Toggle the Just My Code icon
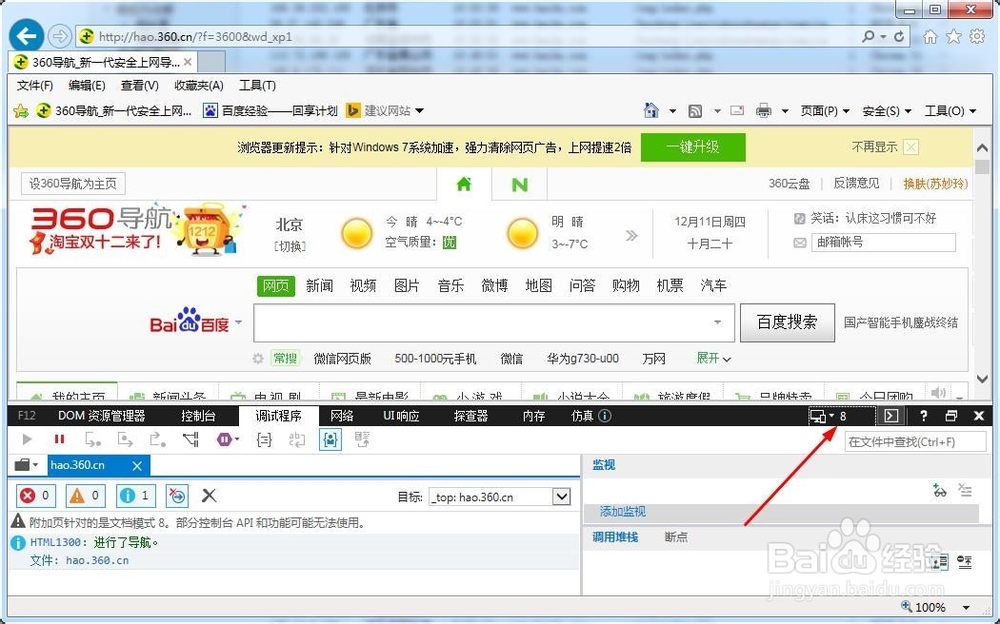This screenshot has width=1000, height=624. (x=330, y=439)
